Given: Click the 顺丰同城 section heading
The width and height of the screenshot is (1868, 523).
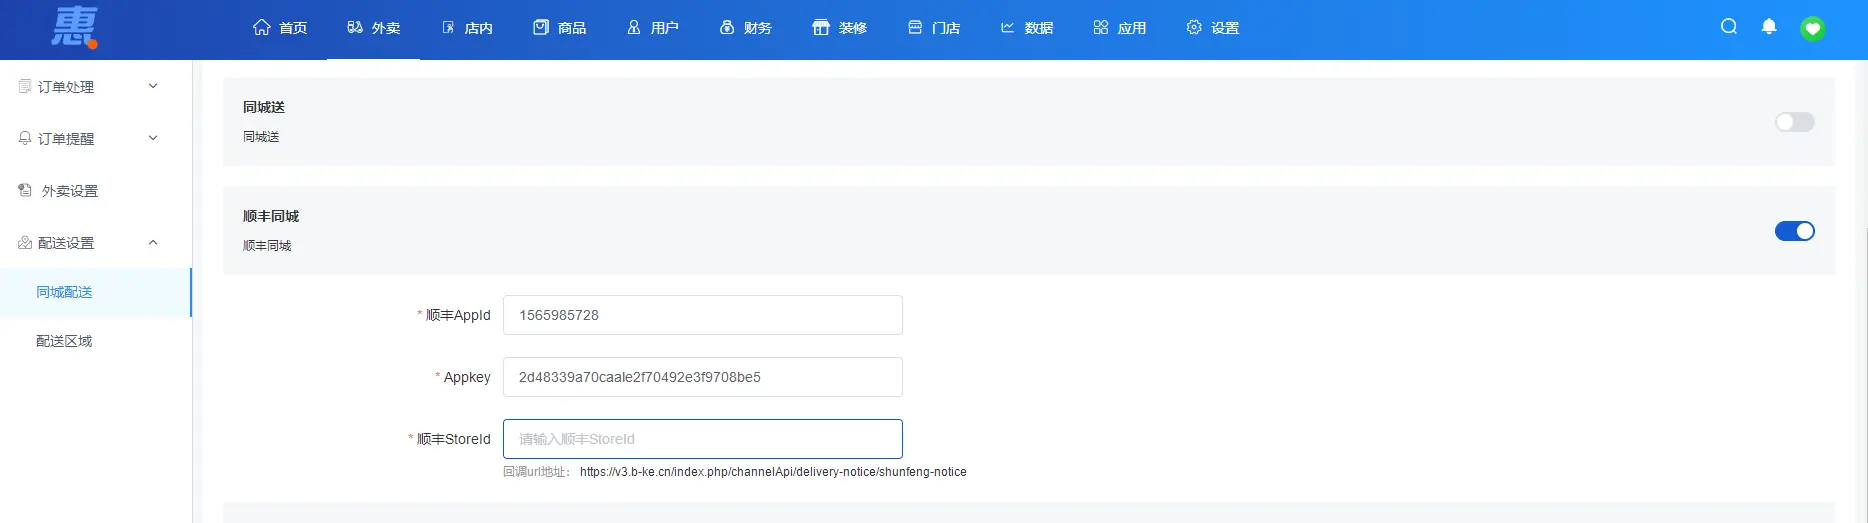Looking at the screenshot, I should coord(271,216).
